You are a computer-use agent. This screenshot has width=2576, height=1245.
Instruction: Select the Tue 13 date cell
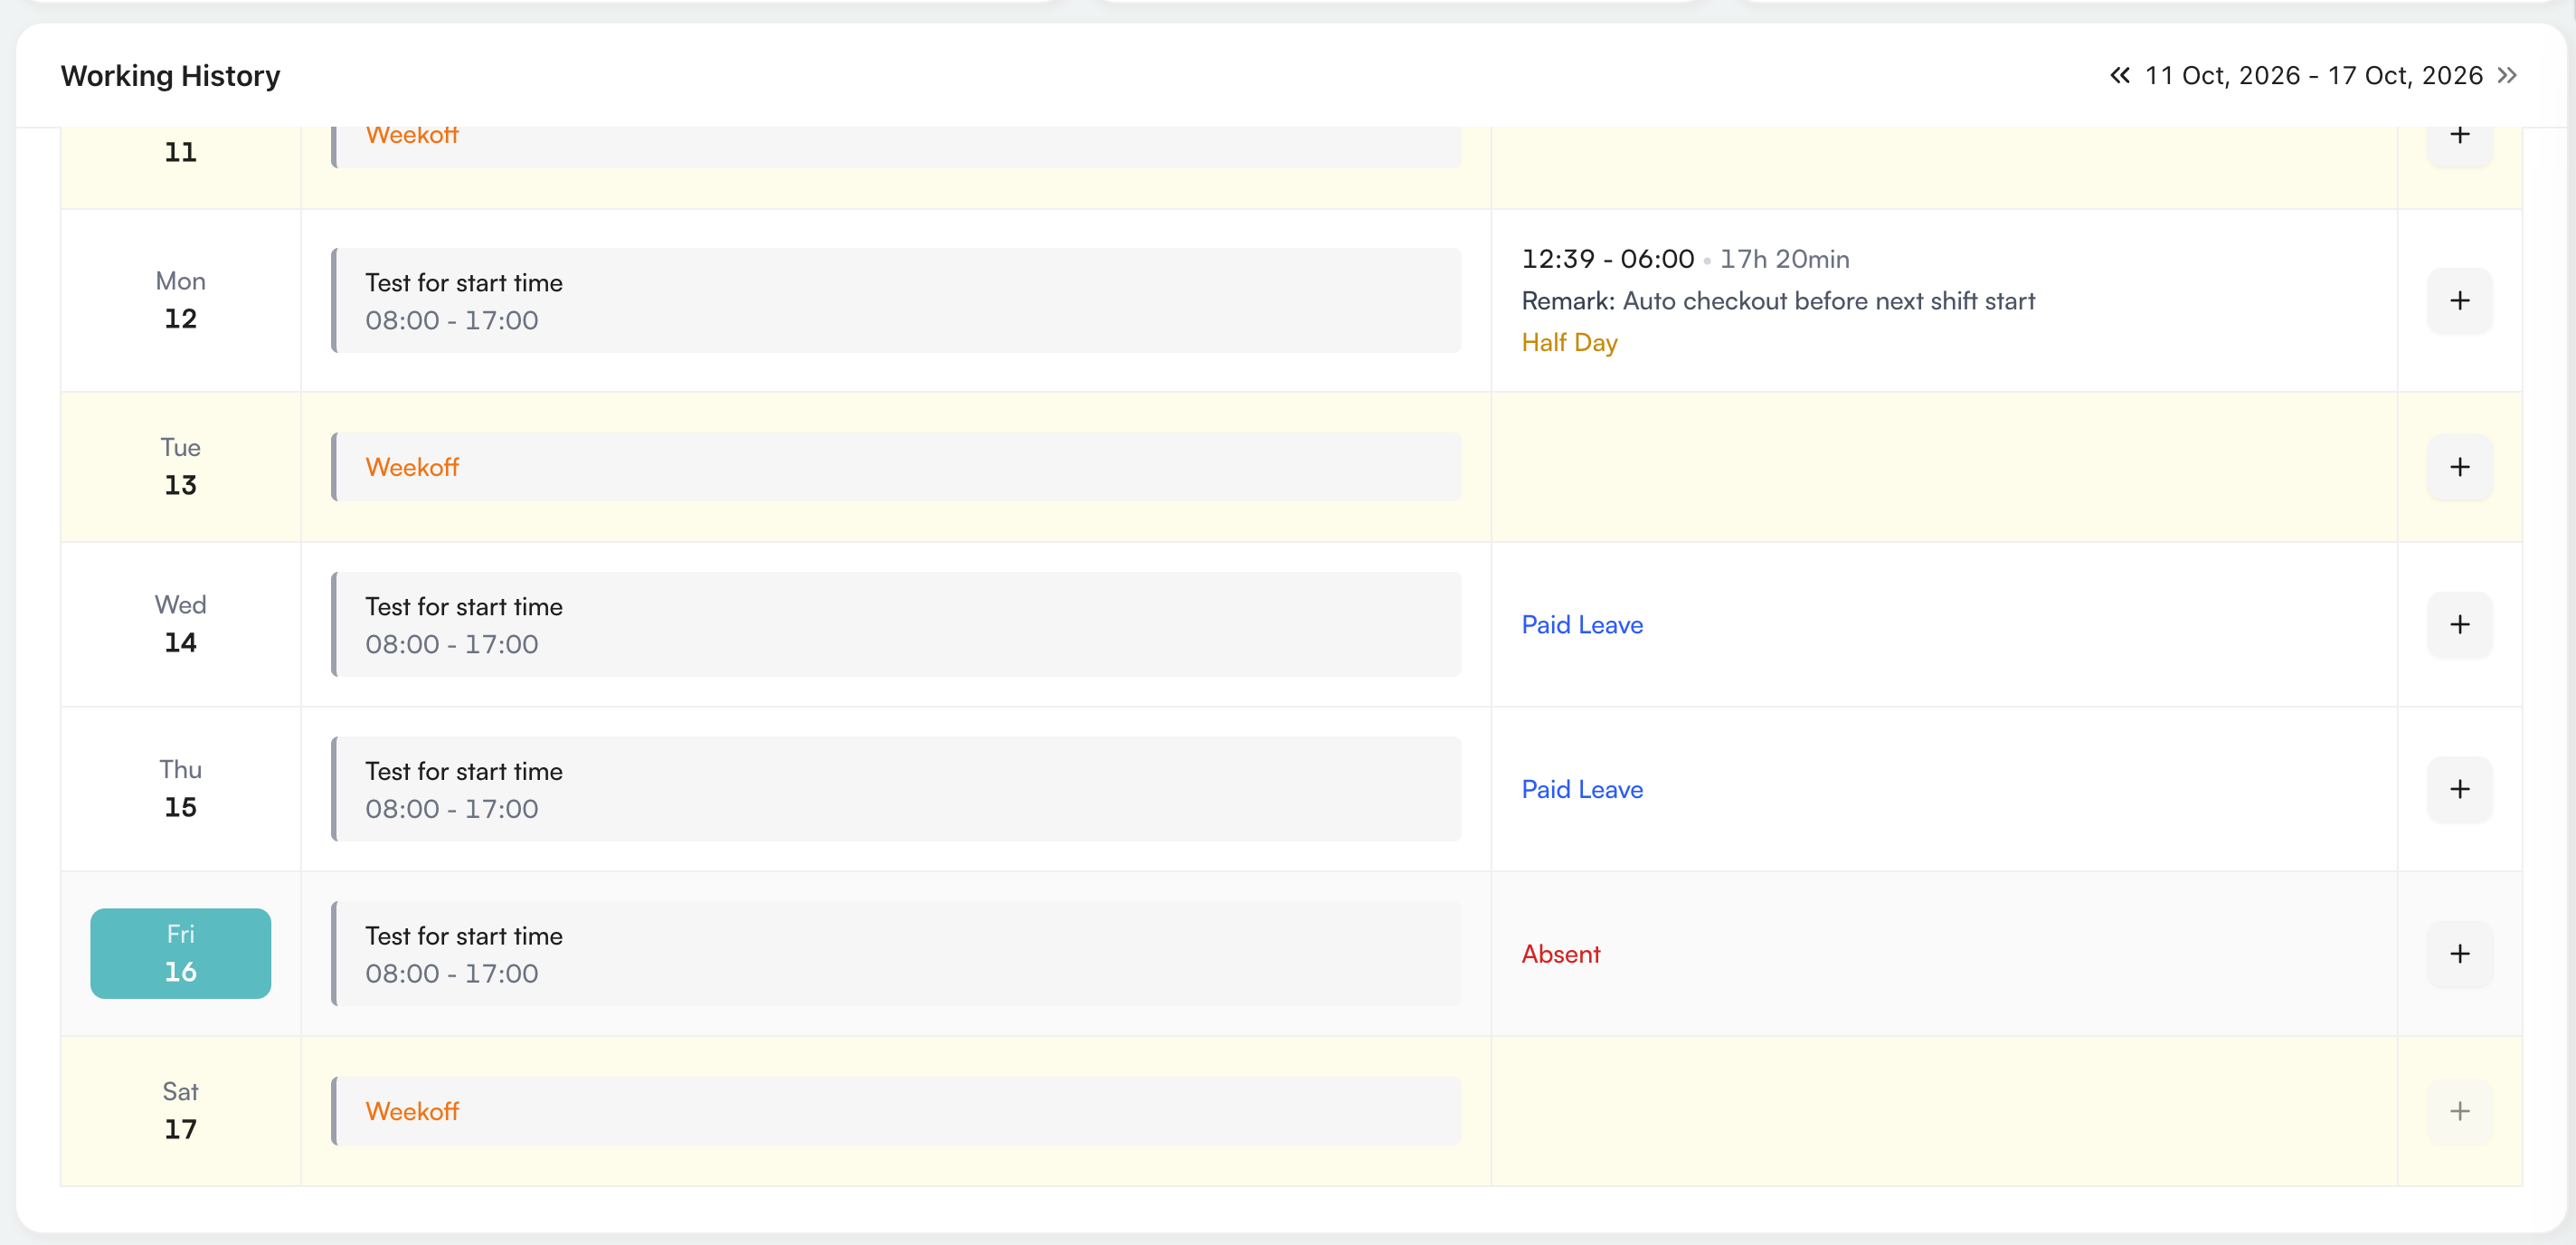click(x=181, y=467)
